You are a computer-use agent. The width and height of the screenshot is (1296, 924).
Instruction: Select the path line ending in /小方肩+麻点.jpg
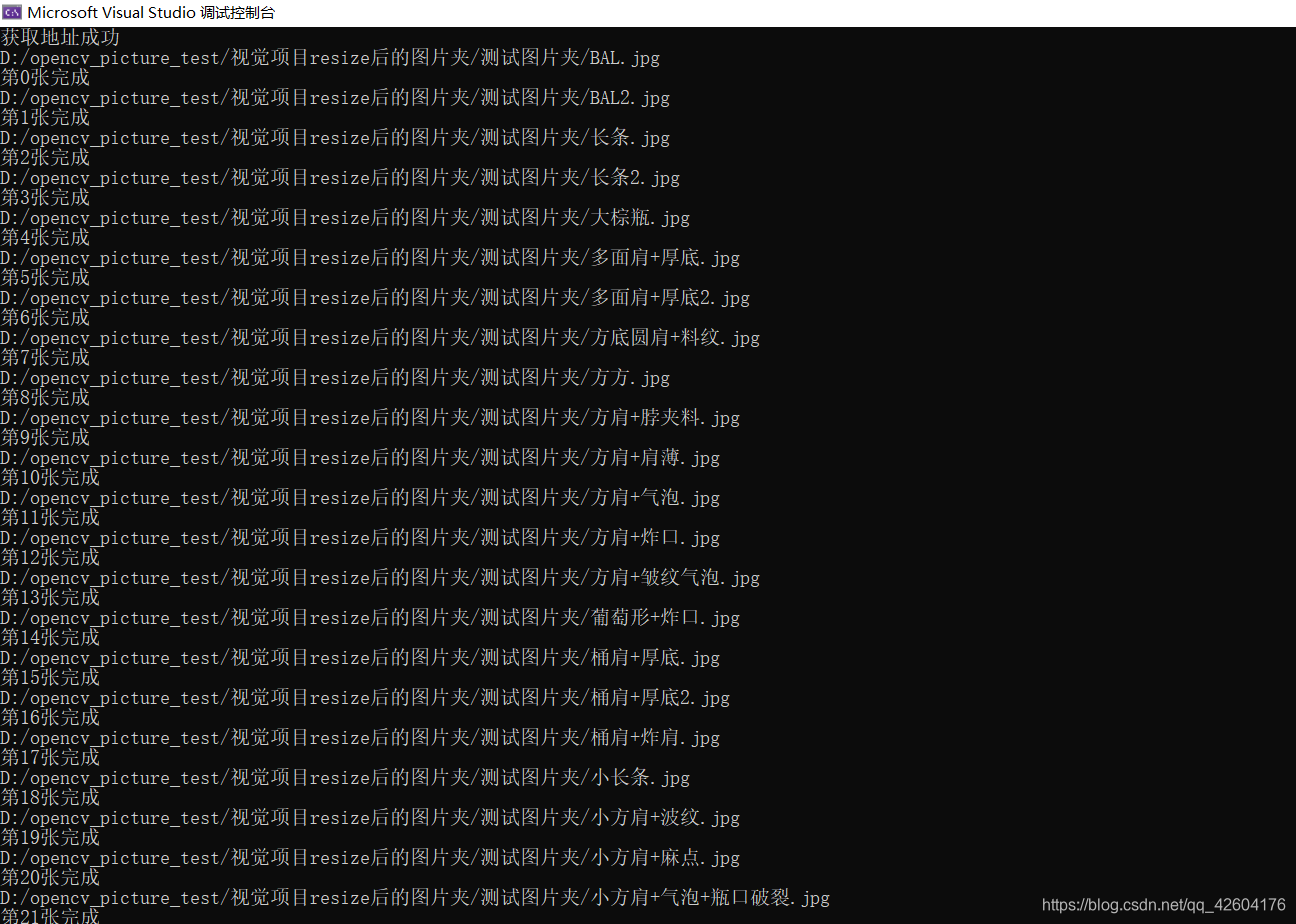coord(370,858)
